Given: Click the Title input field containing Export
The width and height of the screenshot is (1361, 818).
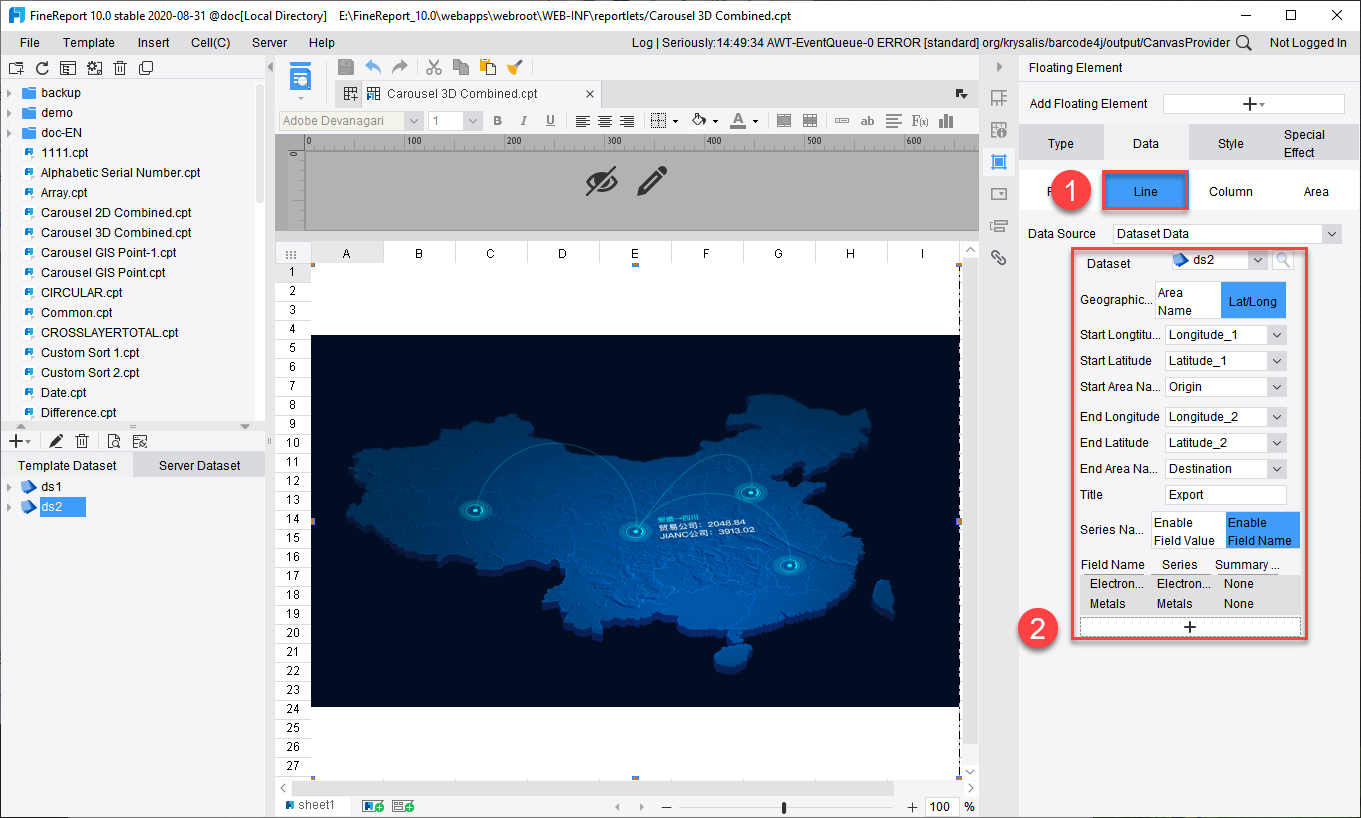Looking at the screenshot, I should click(x=1225, y=495).
